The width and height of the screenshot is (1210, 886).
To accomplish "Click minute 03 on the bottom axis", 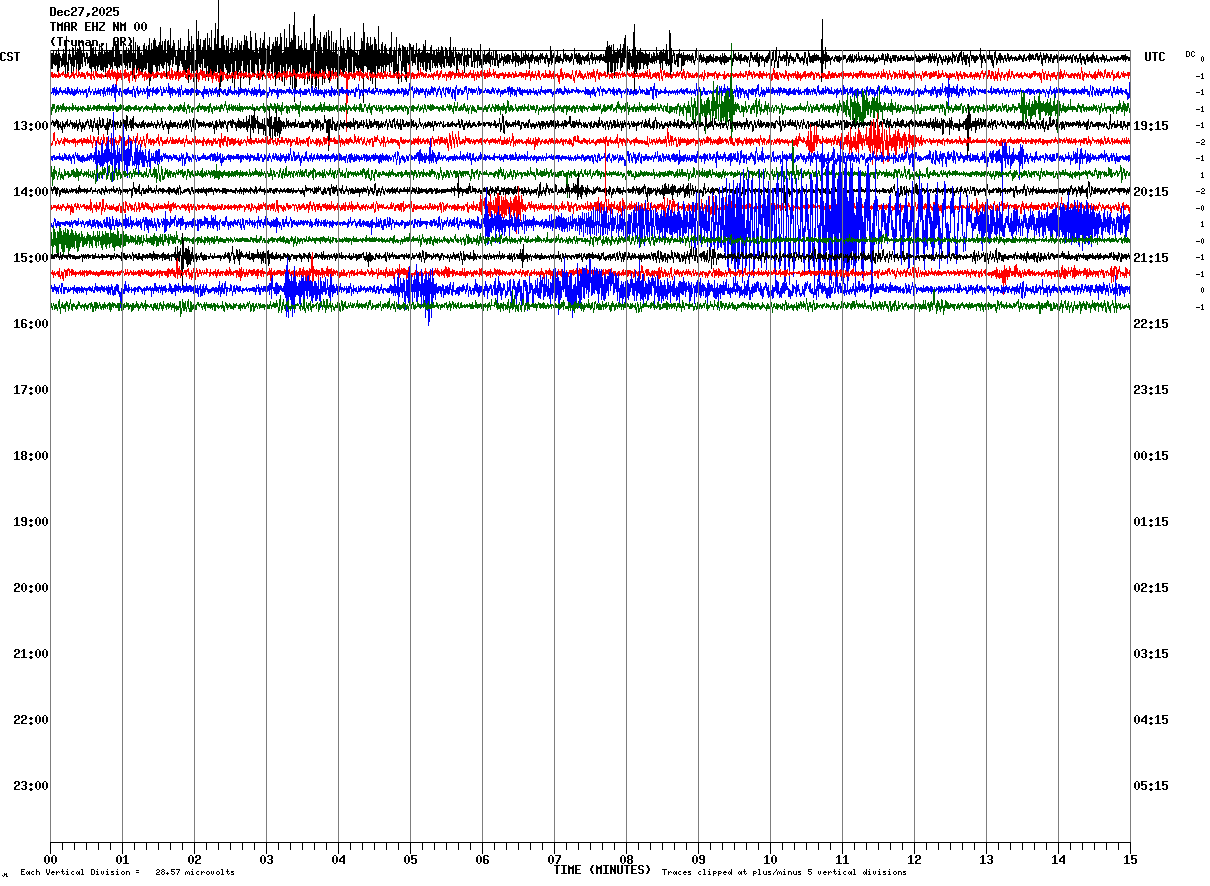I will (x=266, y=859).
